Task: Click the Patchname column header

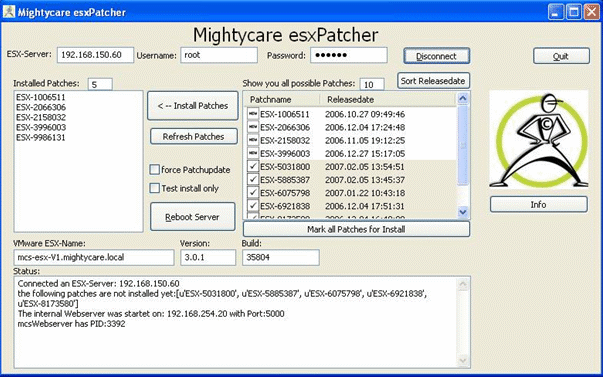Action: 282,99
